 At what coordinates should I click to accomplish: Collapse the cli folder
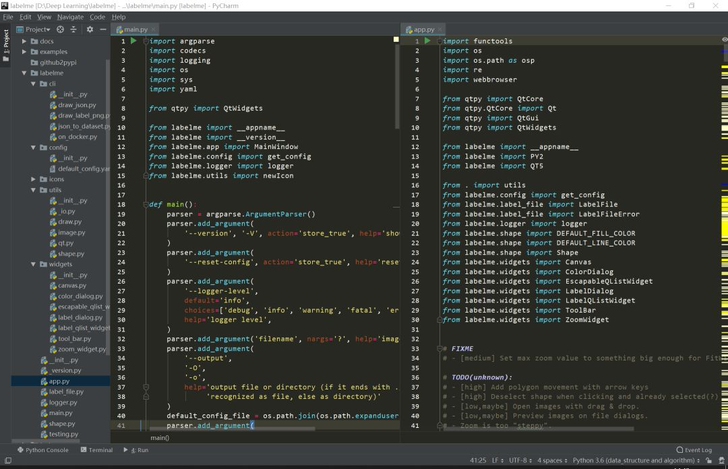tap(33, 84)
